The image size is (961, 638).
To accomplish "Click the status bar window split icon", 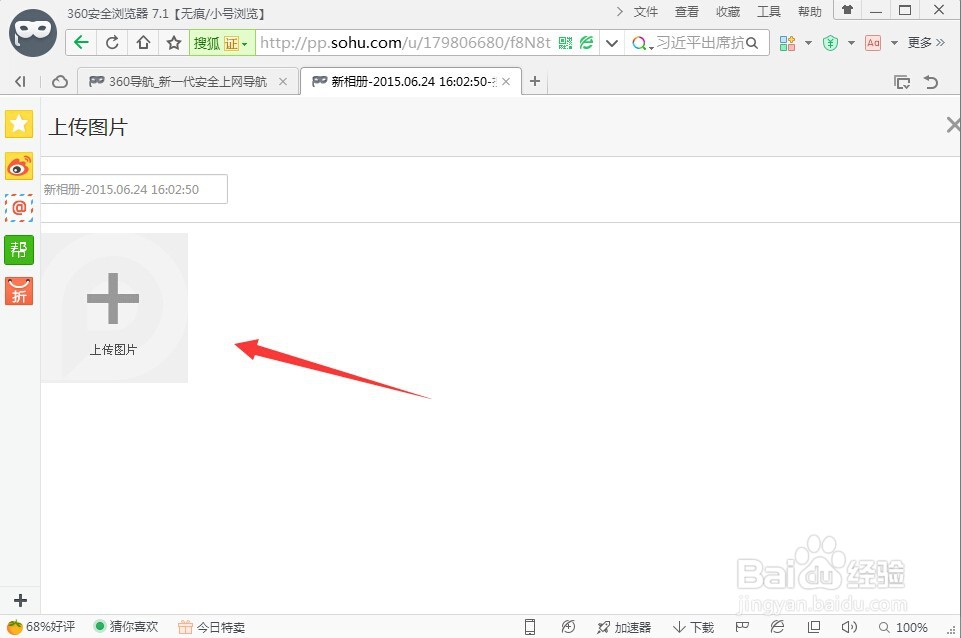I will click(x=814, y=627).
